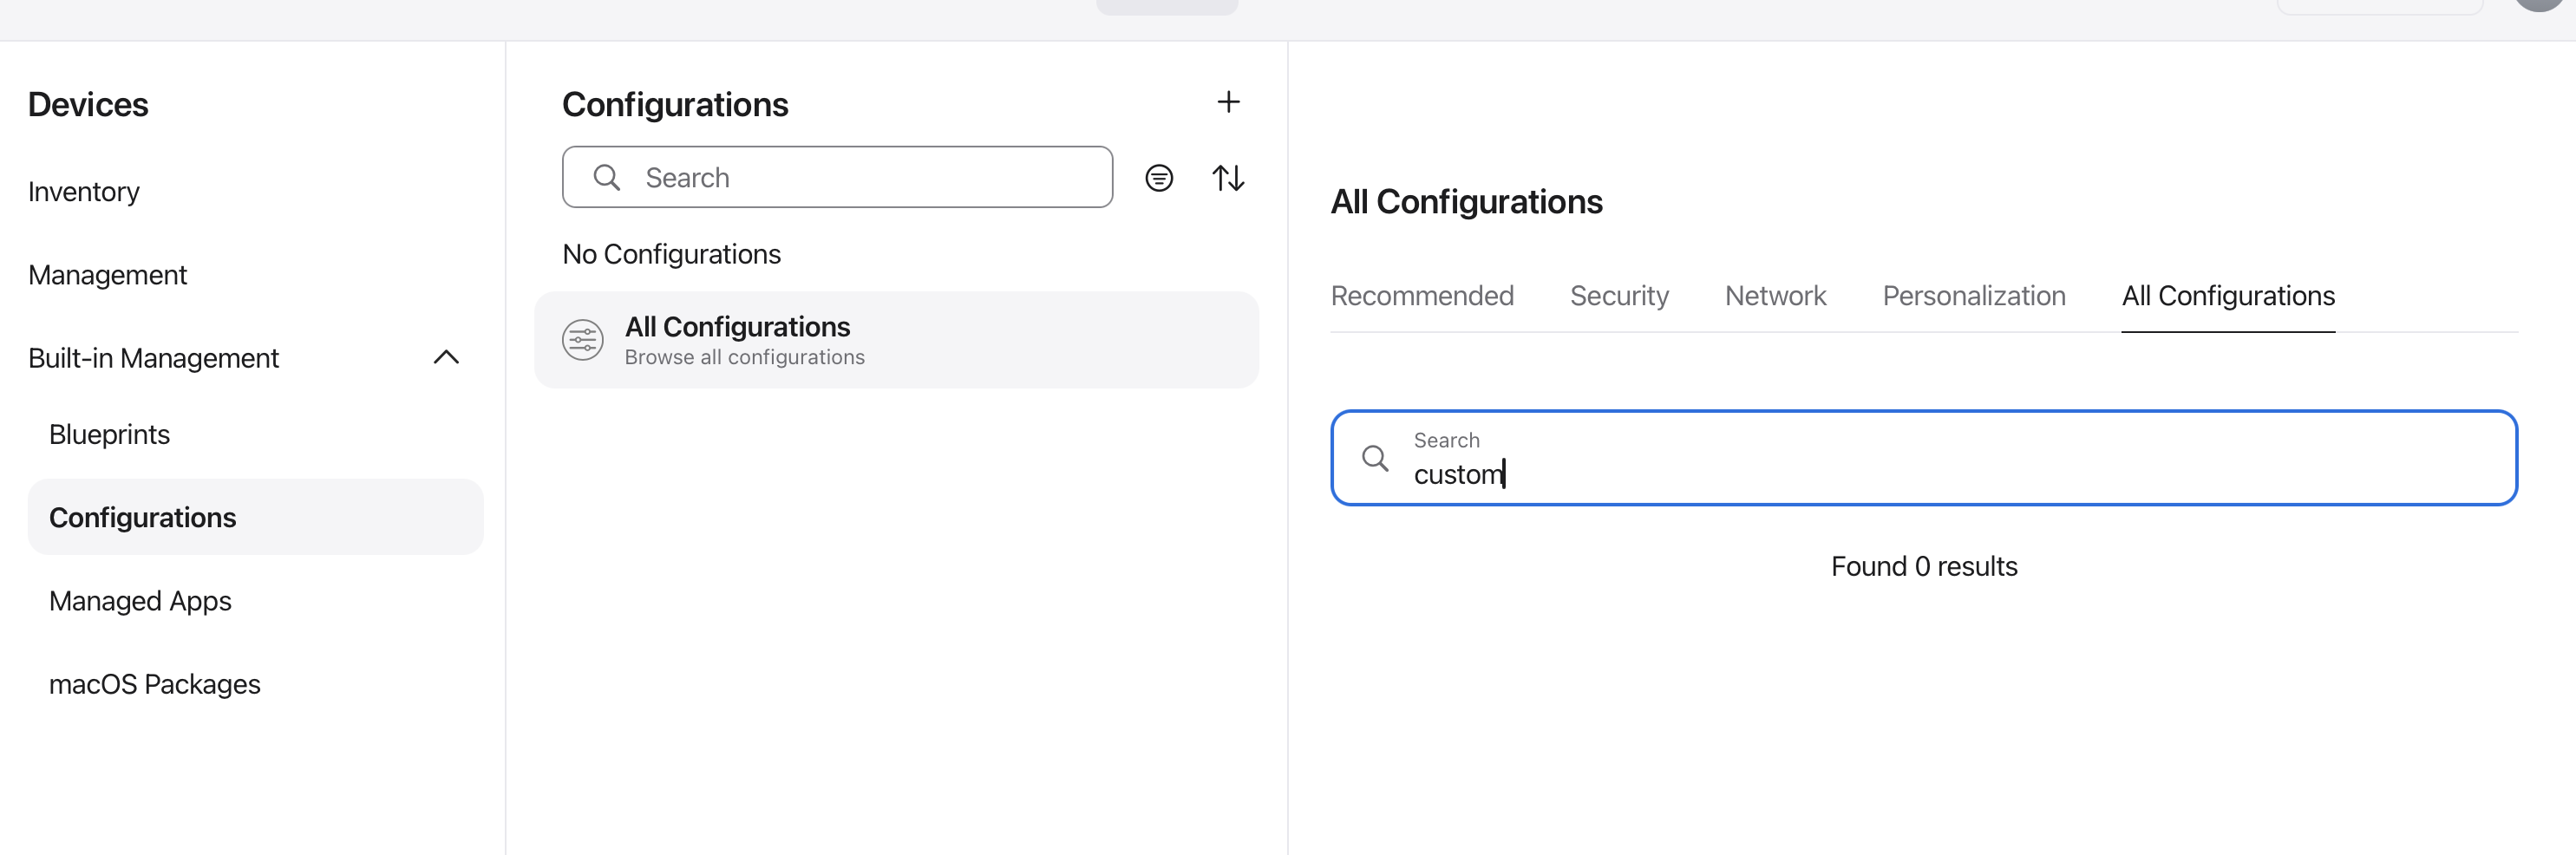
Task: Open macOS Packages in the sidebar
Action: point(155,684)
